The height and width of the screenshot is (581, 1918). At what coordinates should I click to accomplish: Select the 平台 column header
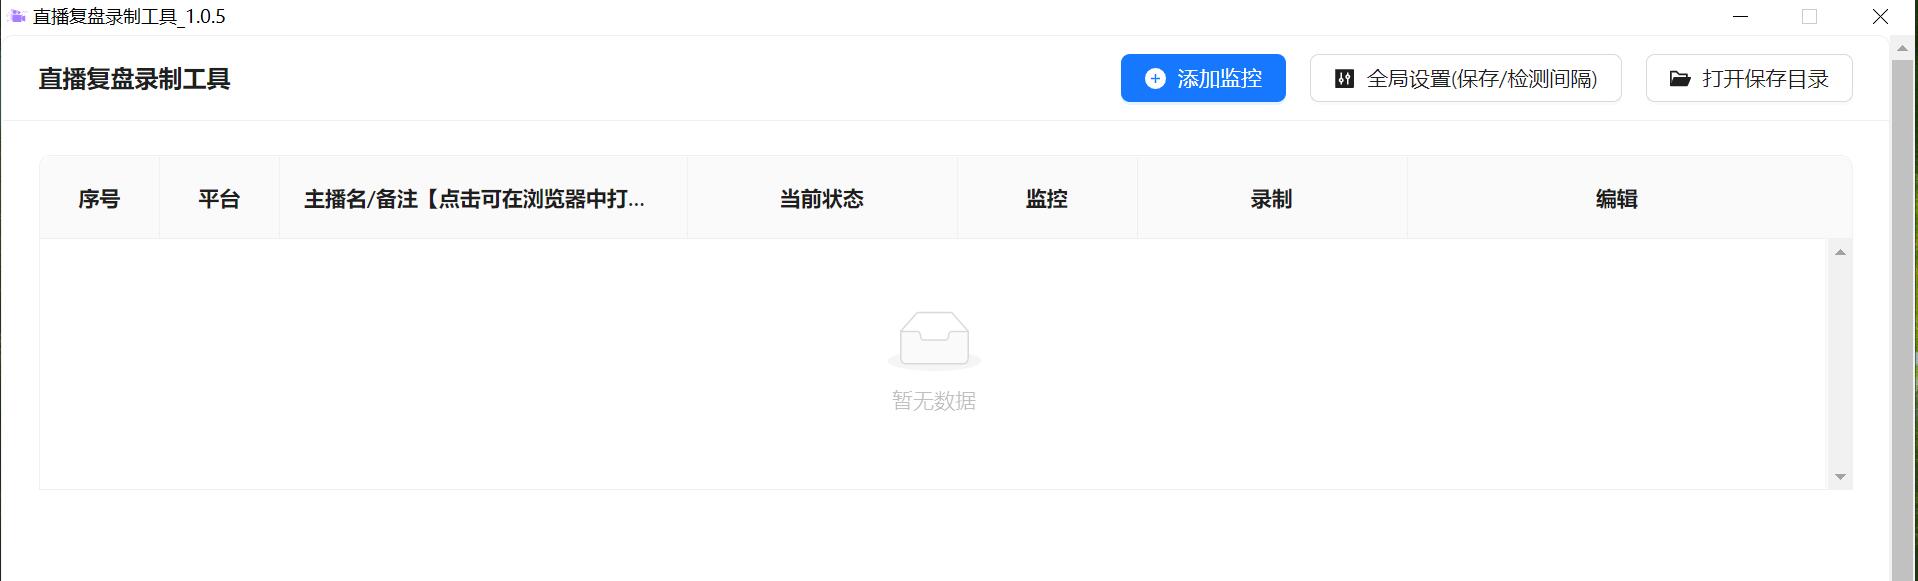click(219, 199)
